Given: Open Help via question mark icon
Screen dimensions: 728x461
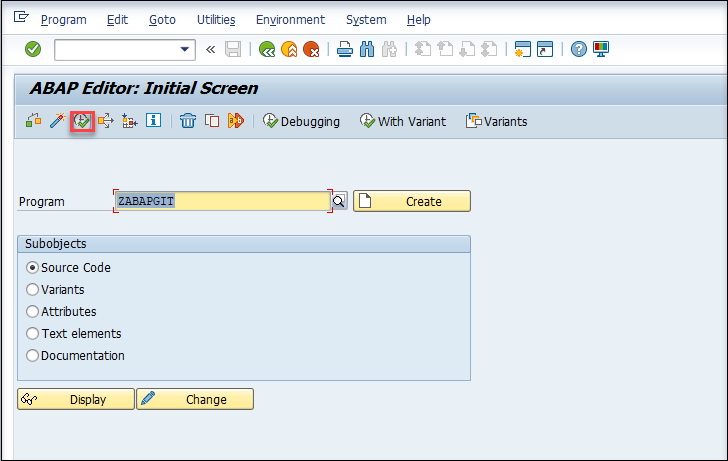Looking at the screenshot, I should [x=578, y=49].
